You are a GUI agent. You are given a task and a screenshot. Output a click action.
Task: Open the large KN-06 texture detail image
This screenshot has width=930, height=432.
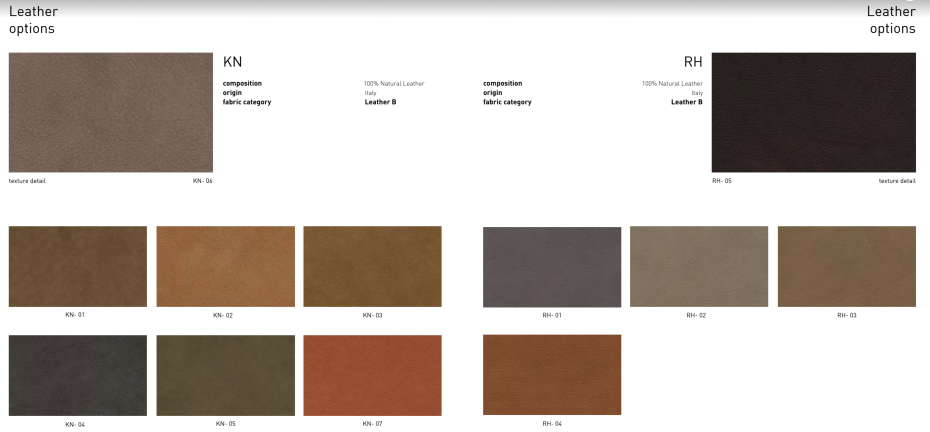pos(110,112)
